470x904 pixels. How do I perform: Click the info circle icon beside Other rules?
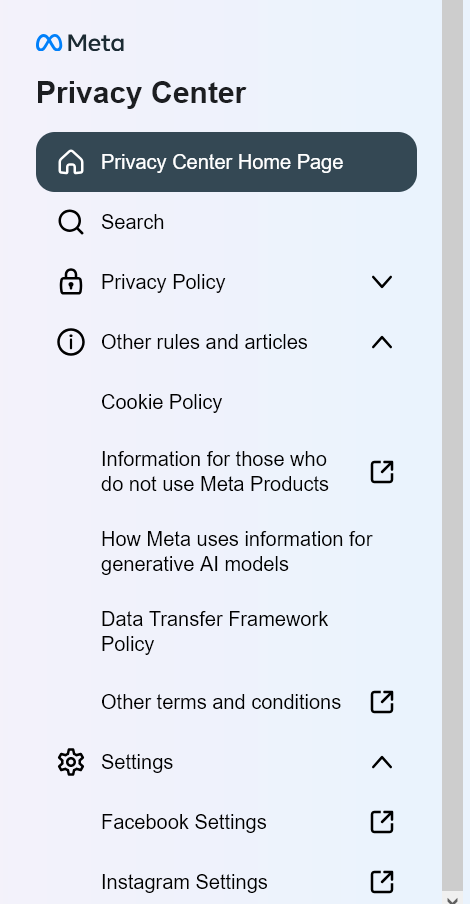tap(71, 342)
